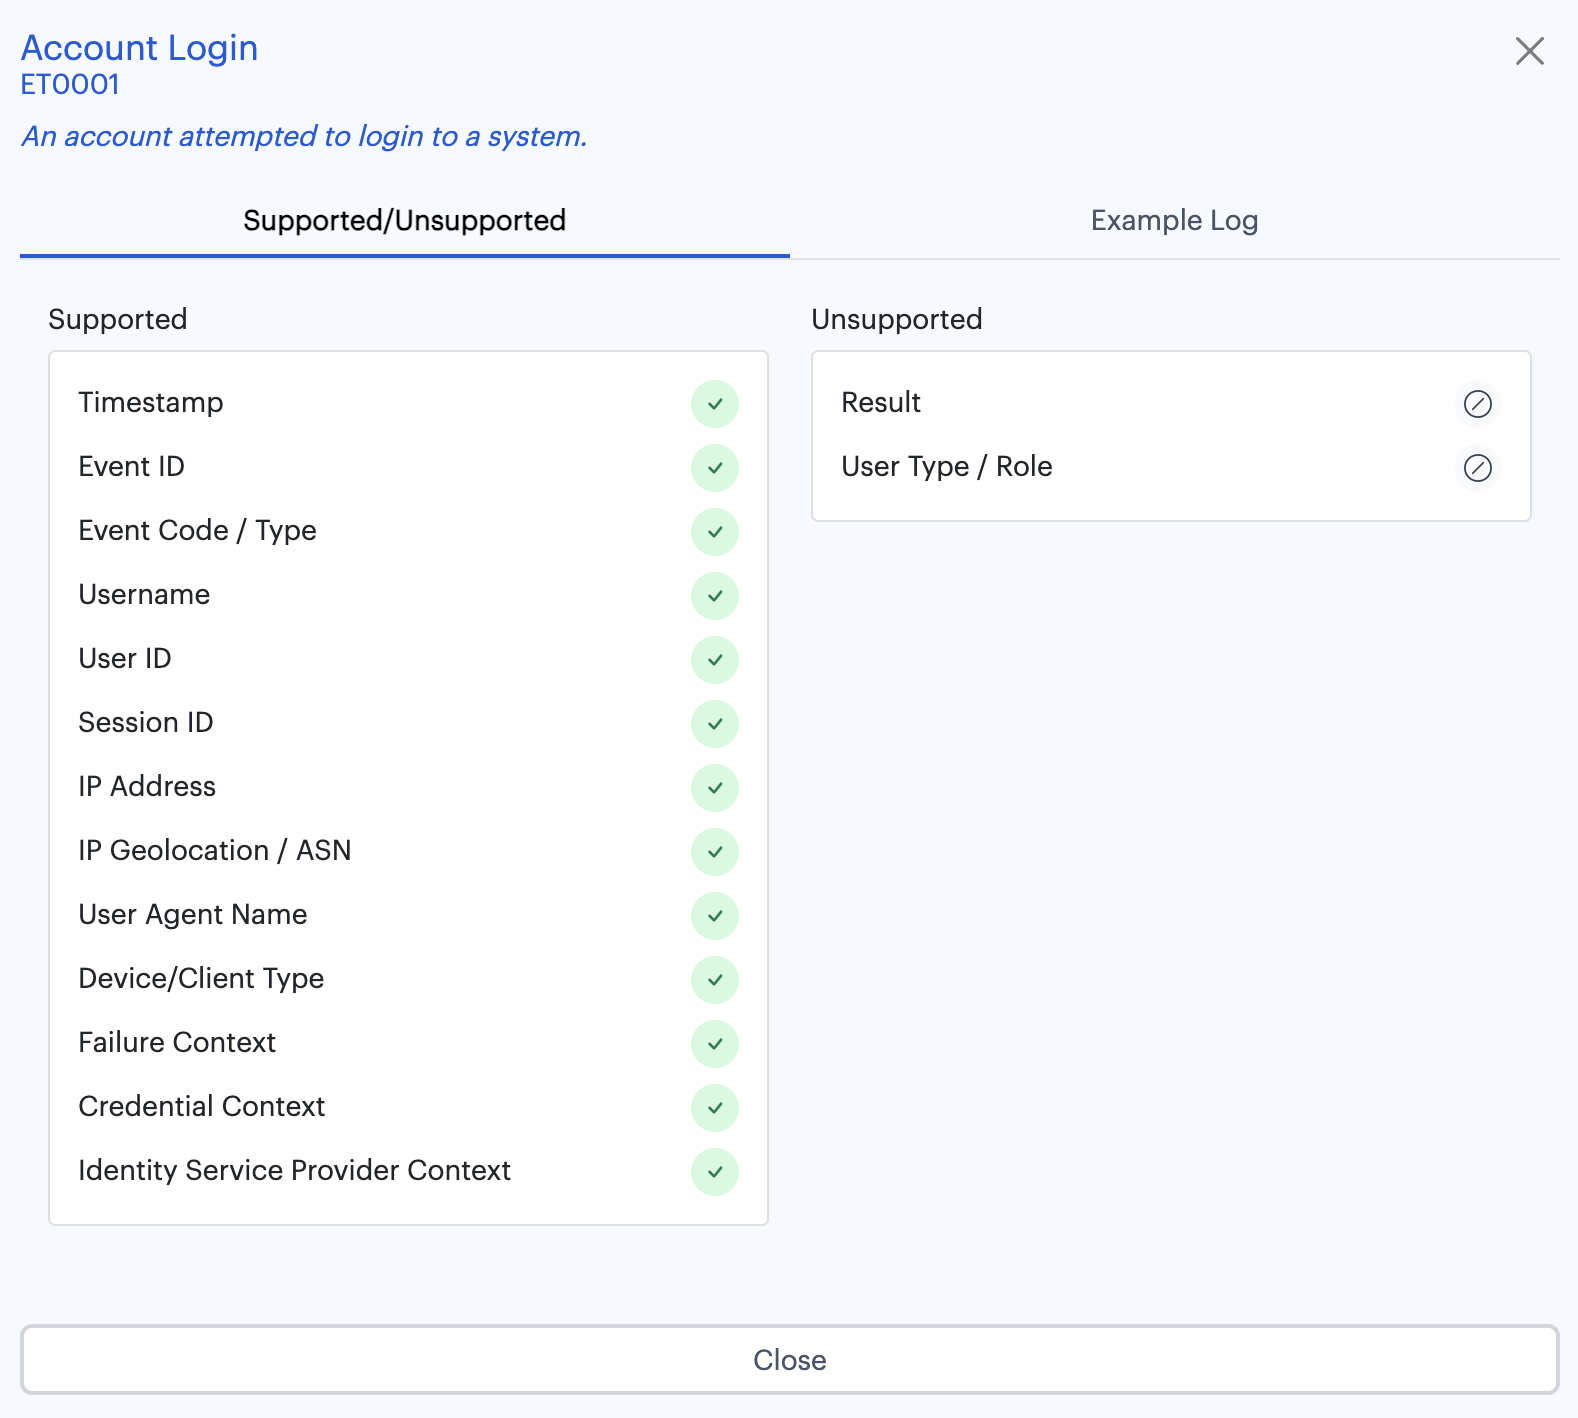Click the unsupported icon beside User Type / Role
Screen dimensions: 1578x1418
coord(1478,468)
